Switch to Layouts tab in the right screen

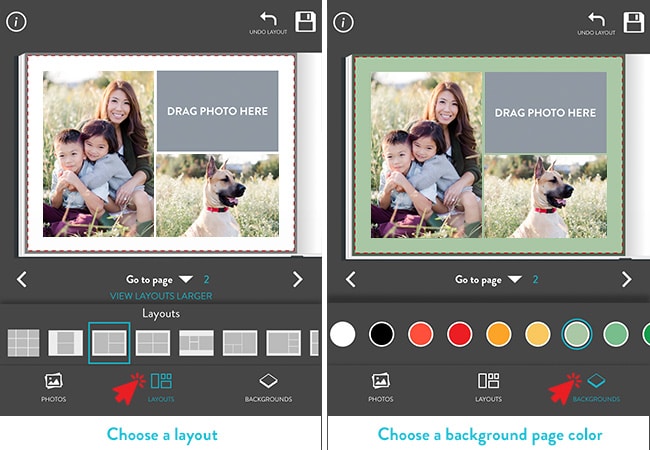(489, 387)
